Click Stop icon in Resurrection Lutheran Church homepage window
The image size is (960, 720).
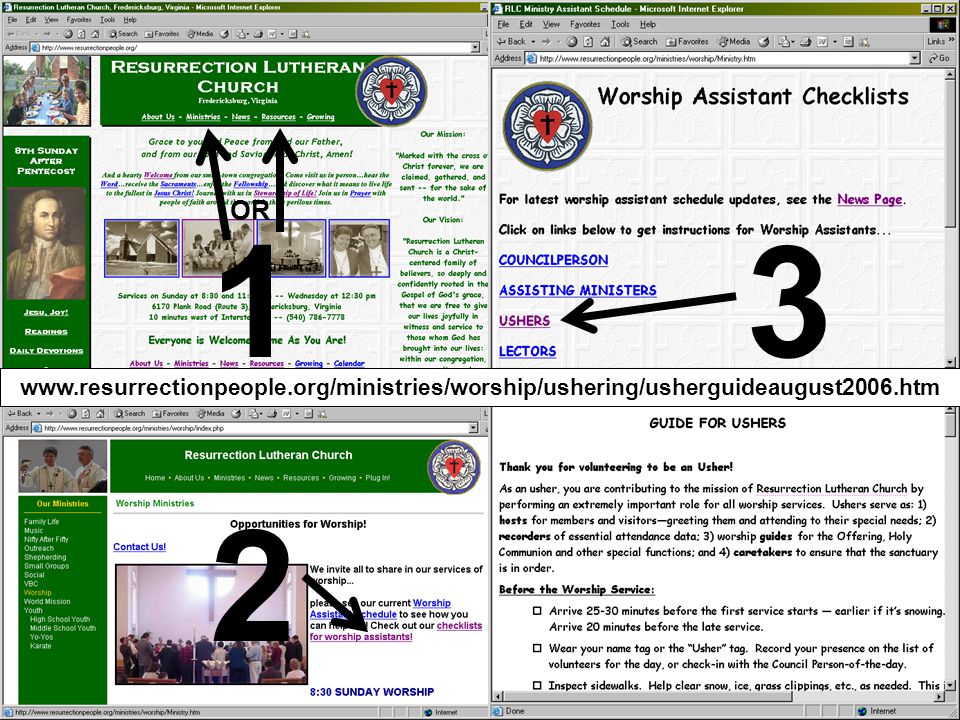tap(68, 34)
